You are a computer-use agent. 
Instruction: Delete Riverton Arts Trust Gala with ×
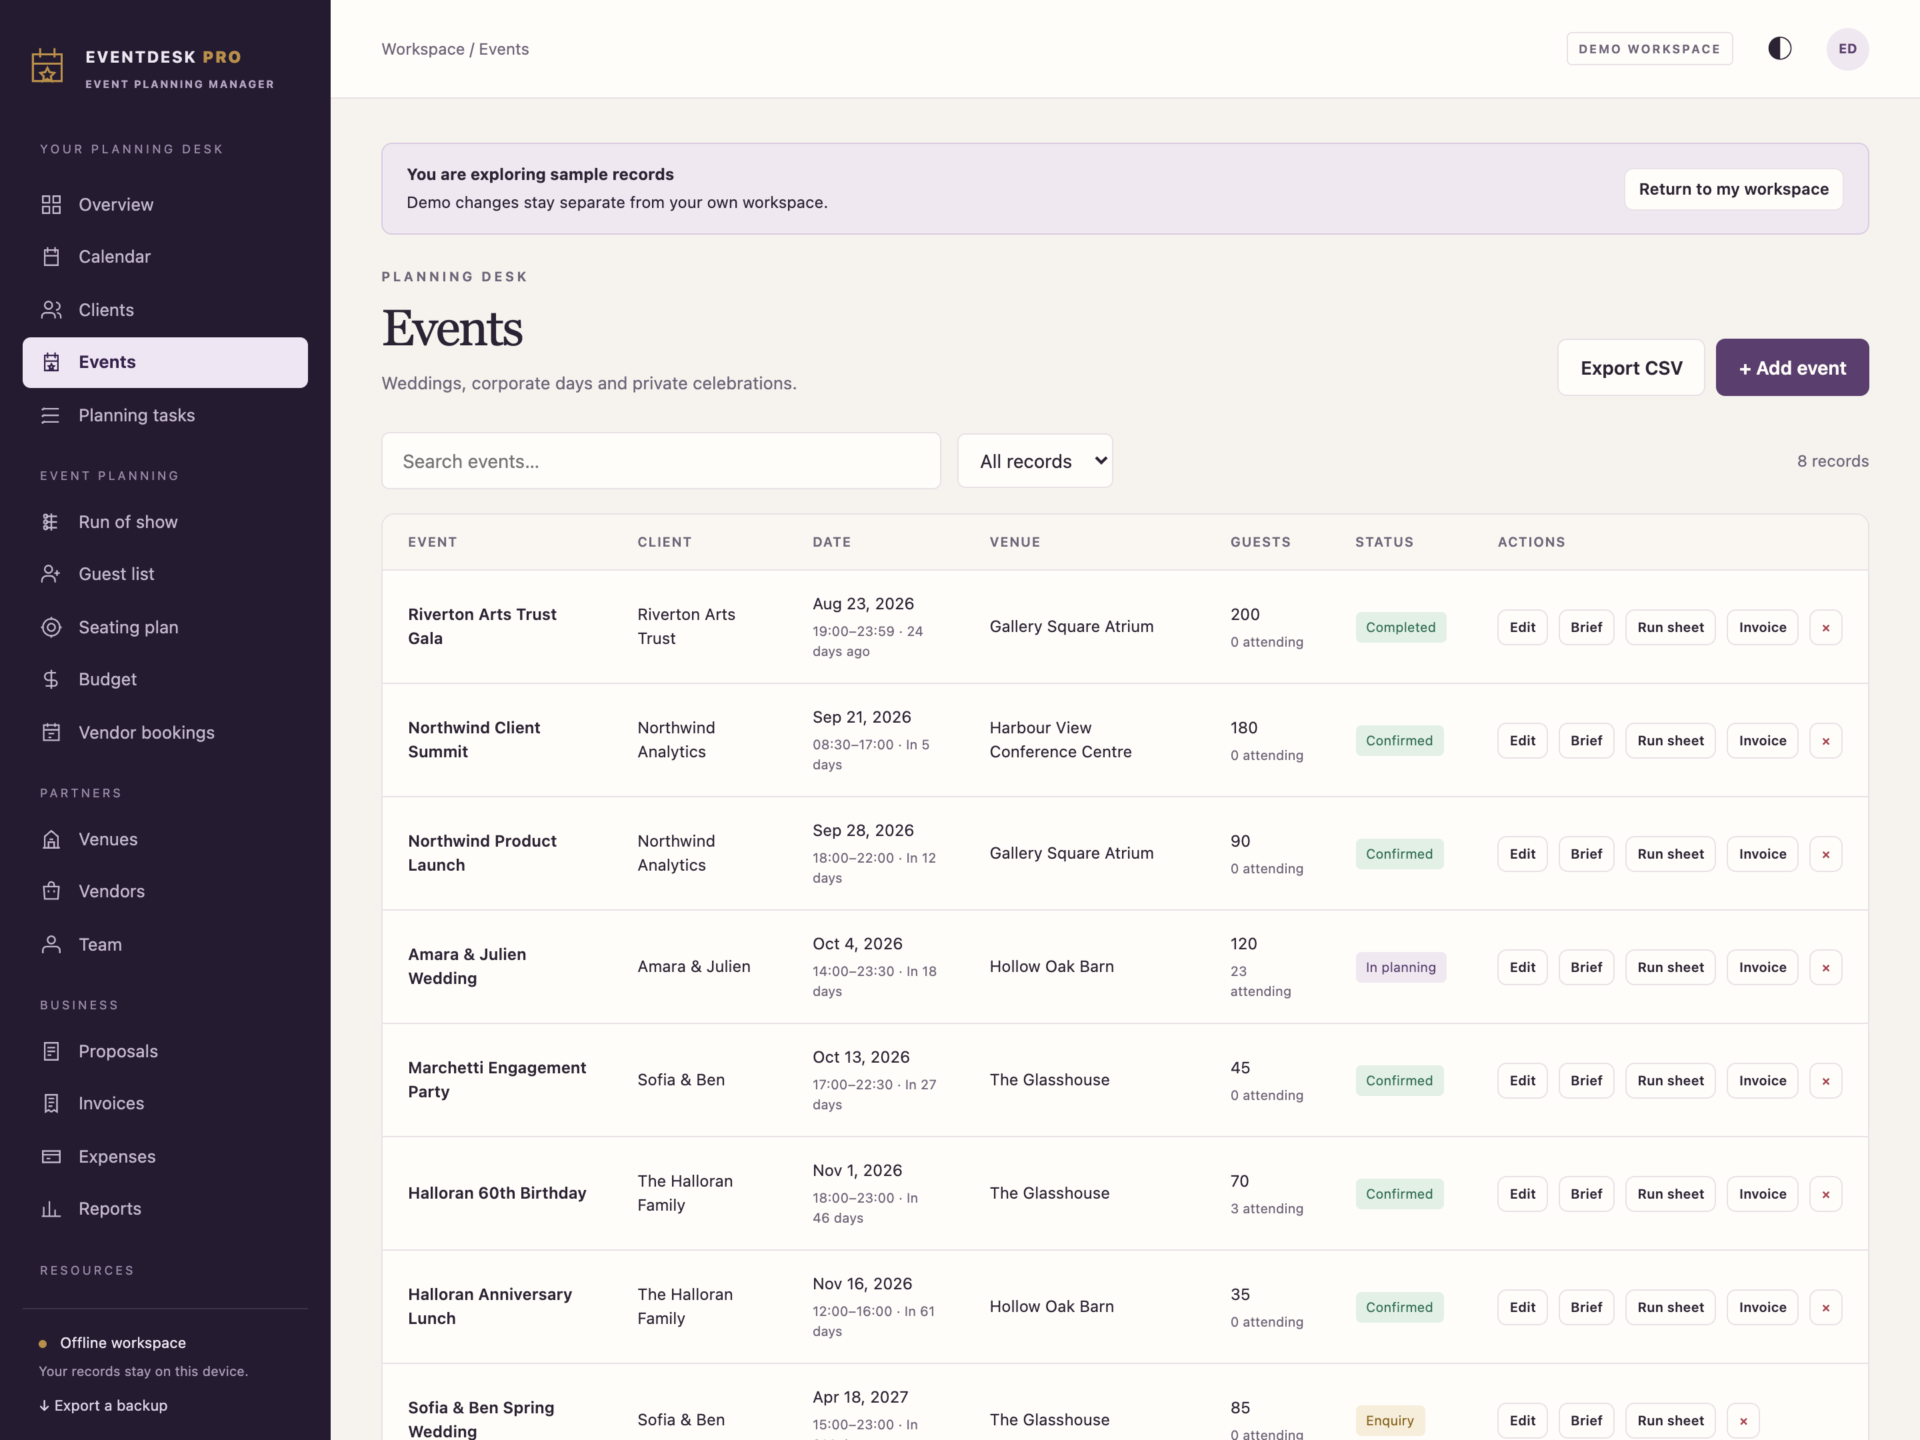1826,628
